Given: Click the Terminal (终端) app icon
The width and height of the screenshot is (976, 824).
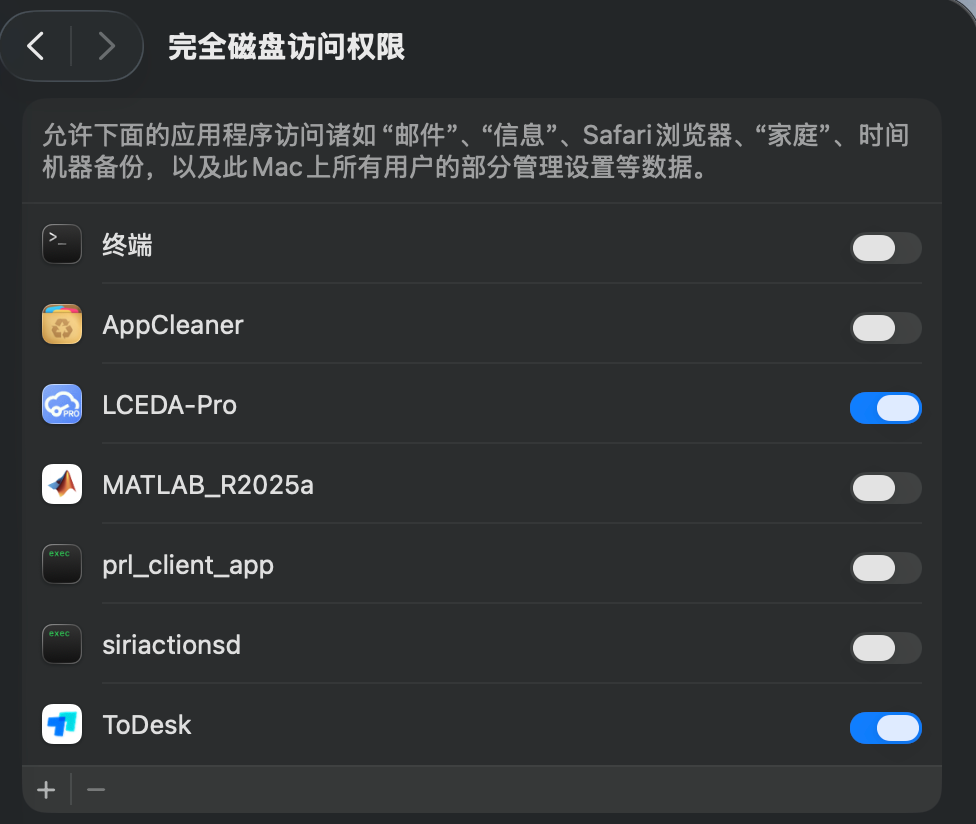Looking at the screenshot, I should 62,245.
